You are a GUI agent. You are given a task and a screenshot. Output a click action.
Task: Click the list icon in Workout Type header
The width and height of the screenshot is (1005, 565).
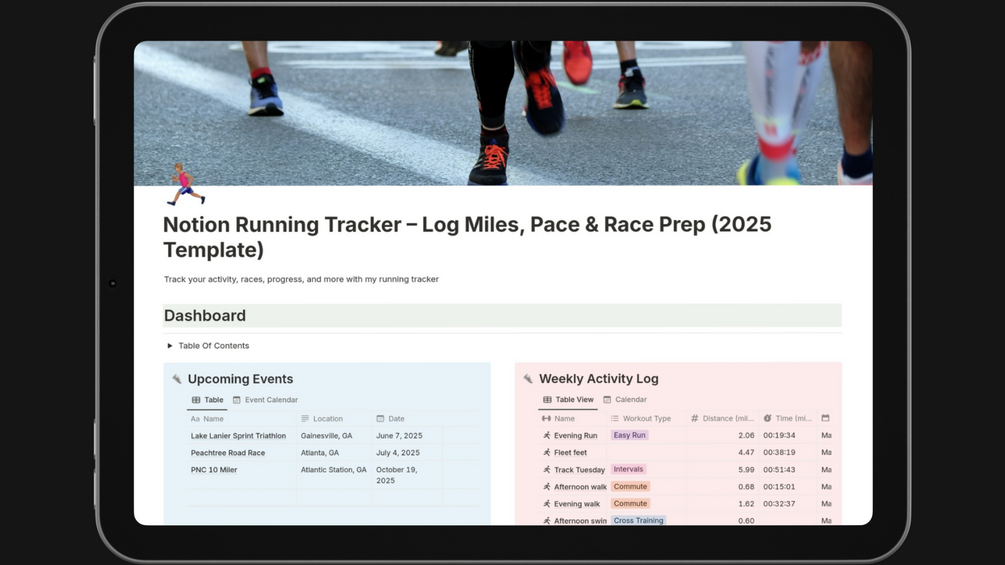[615, 419]
